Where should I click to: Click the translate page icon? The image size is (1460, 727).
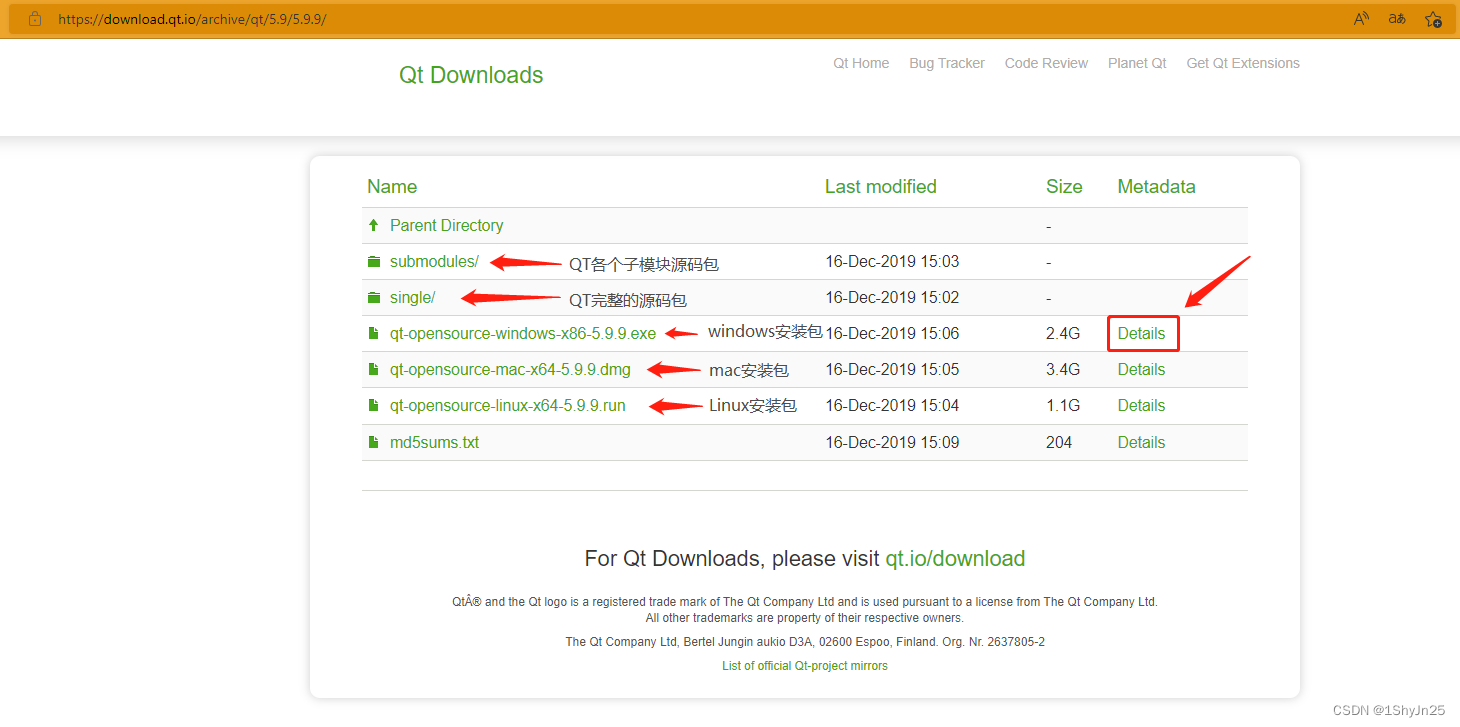(1397, 19)
